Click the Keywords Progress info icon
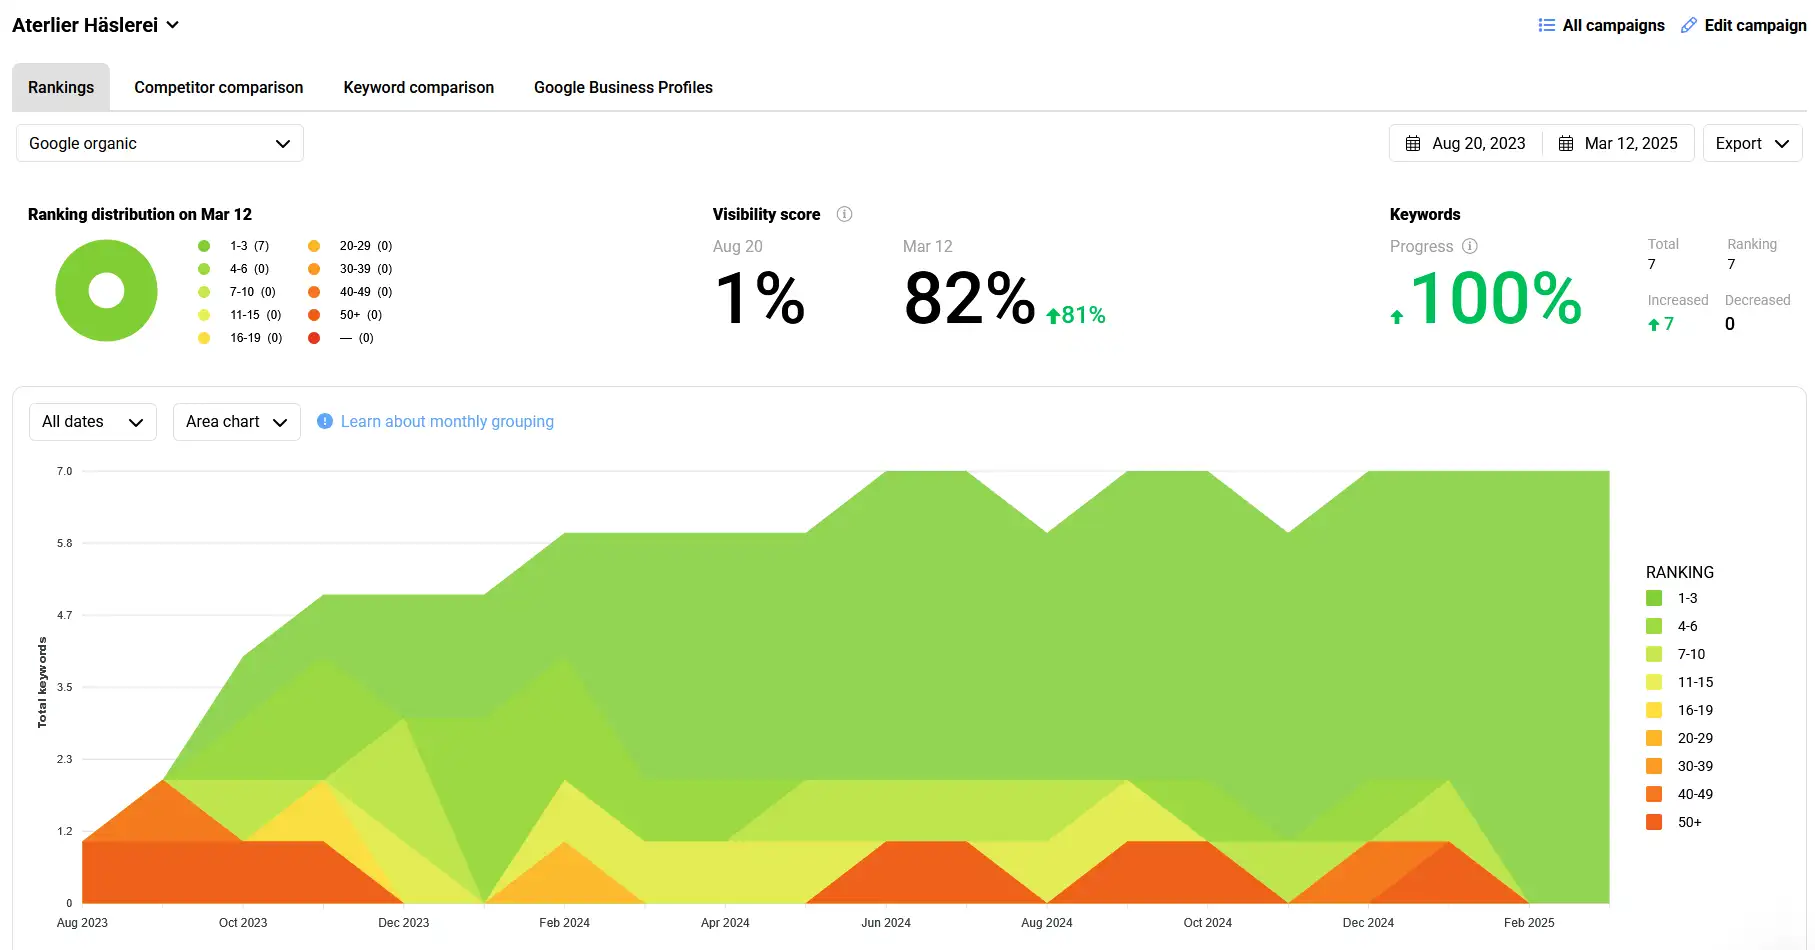The height and width of the screenshot is (950, 1815). pos(1470,246)
